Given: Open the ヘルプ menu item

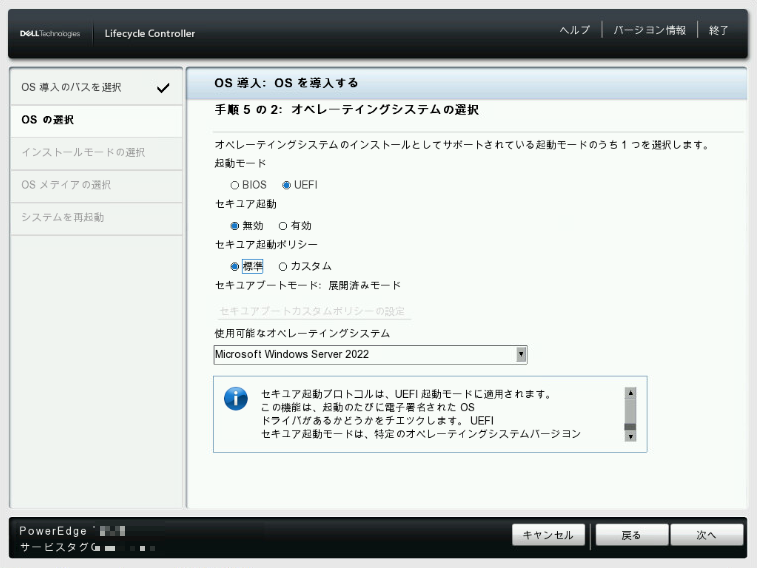Looking at the screenshot, I should pos(575,30).
